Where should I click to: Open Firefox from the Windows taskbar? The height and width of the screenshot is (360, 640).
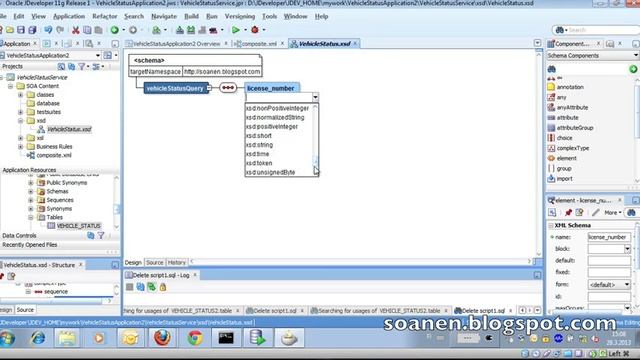pos(162,338)
